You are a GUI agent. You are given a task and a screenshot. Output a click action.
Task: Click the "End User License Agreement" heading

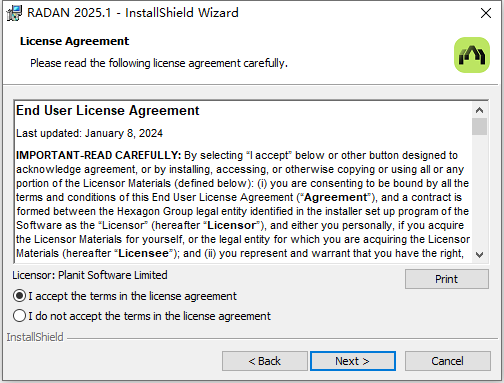tap(108, 111)
